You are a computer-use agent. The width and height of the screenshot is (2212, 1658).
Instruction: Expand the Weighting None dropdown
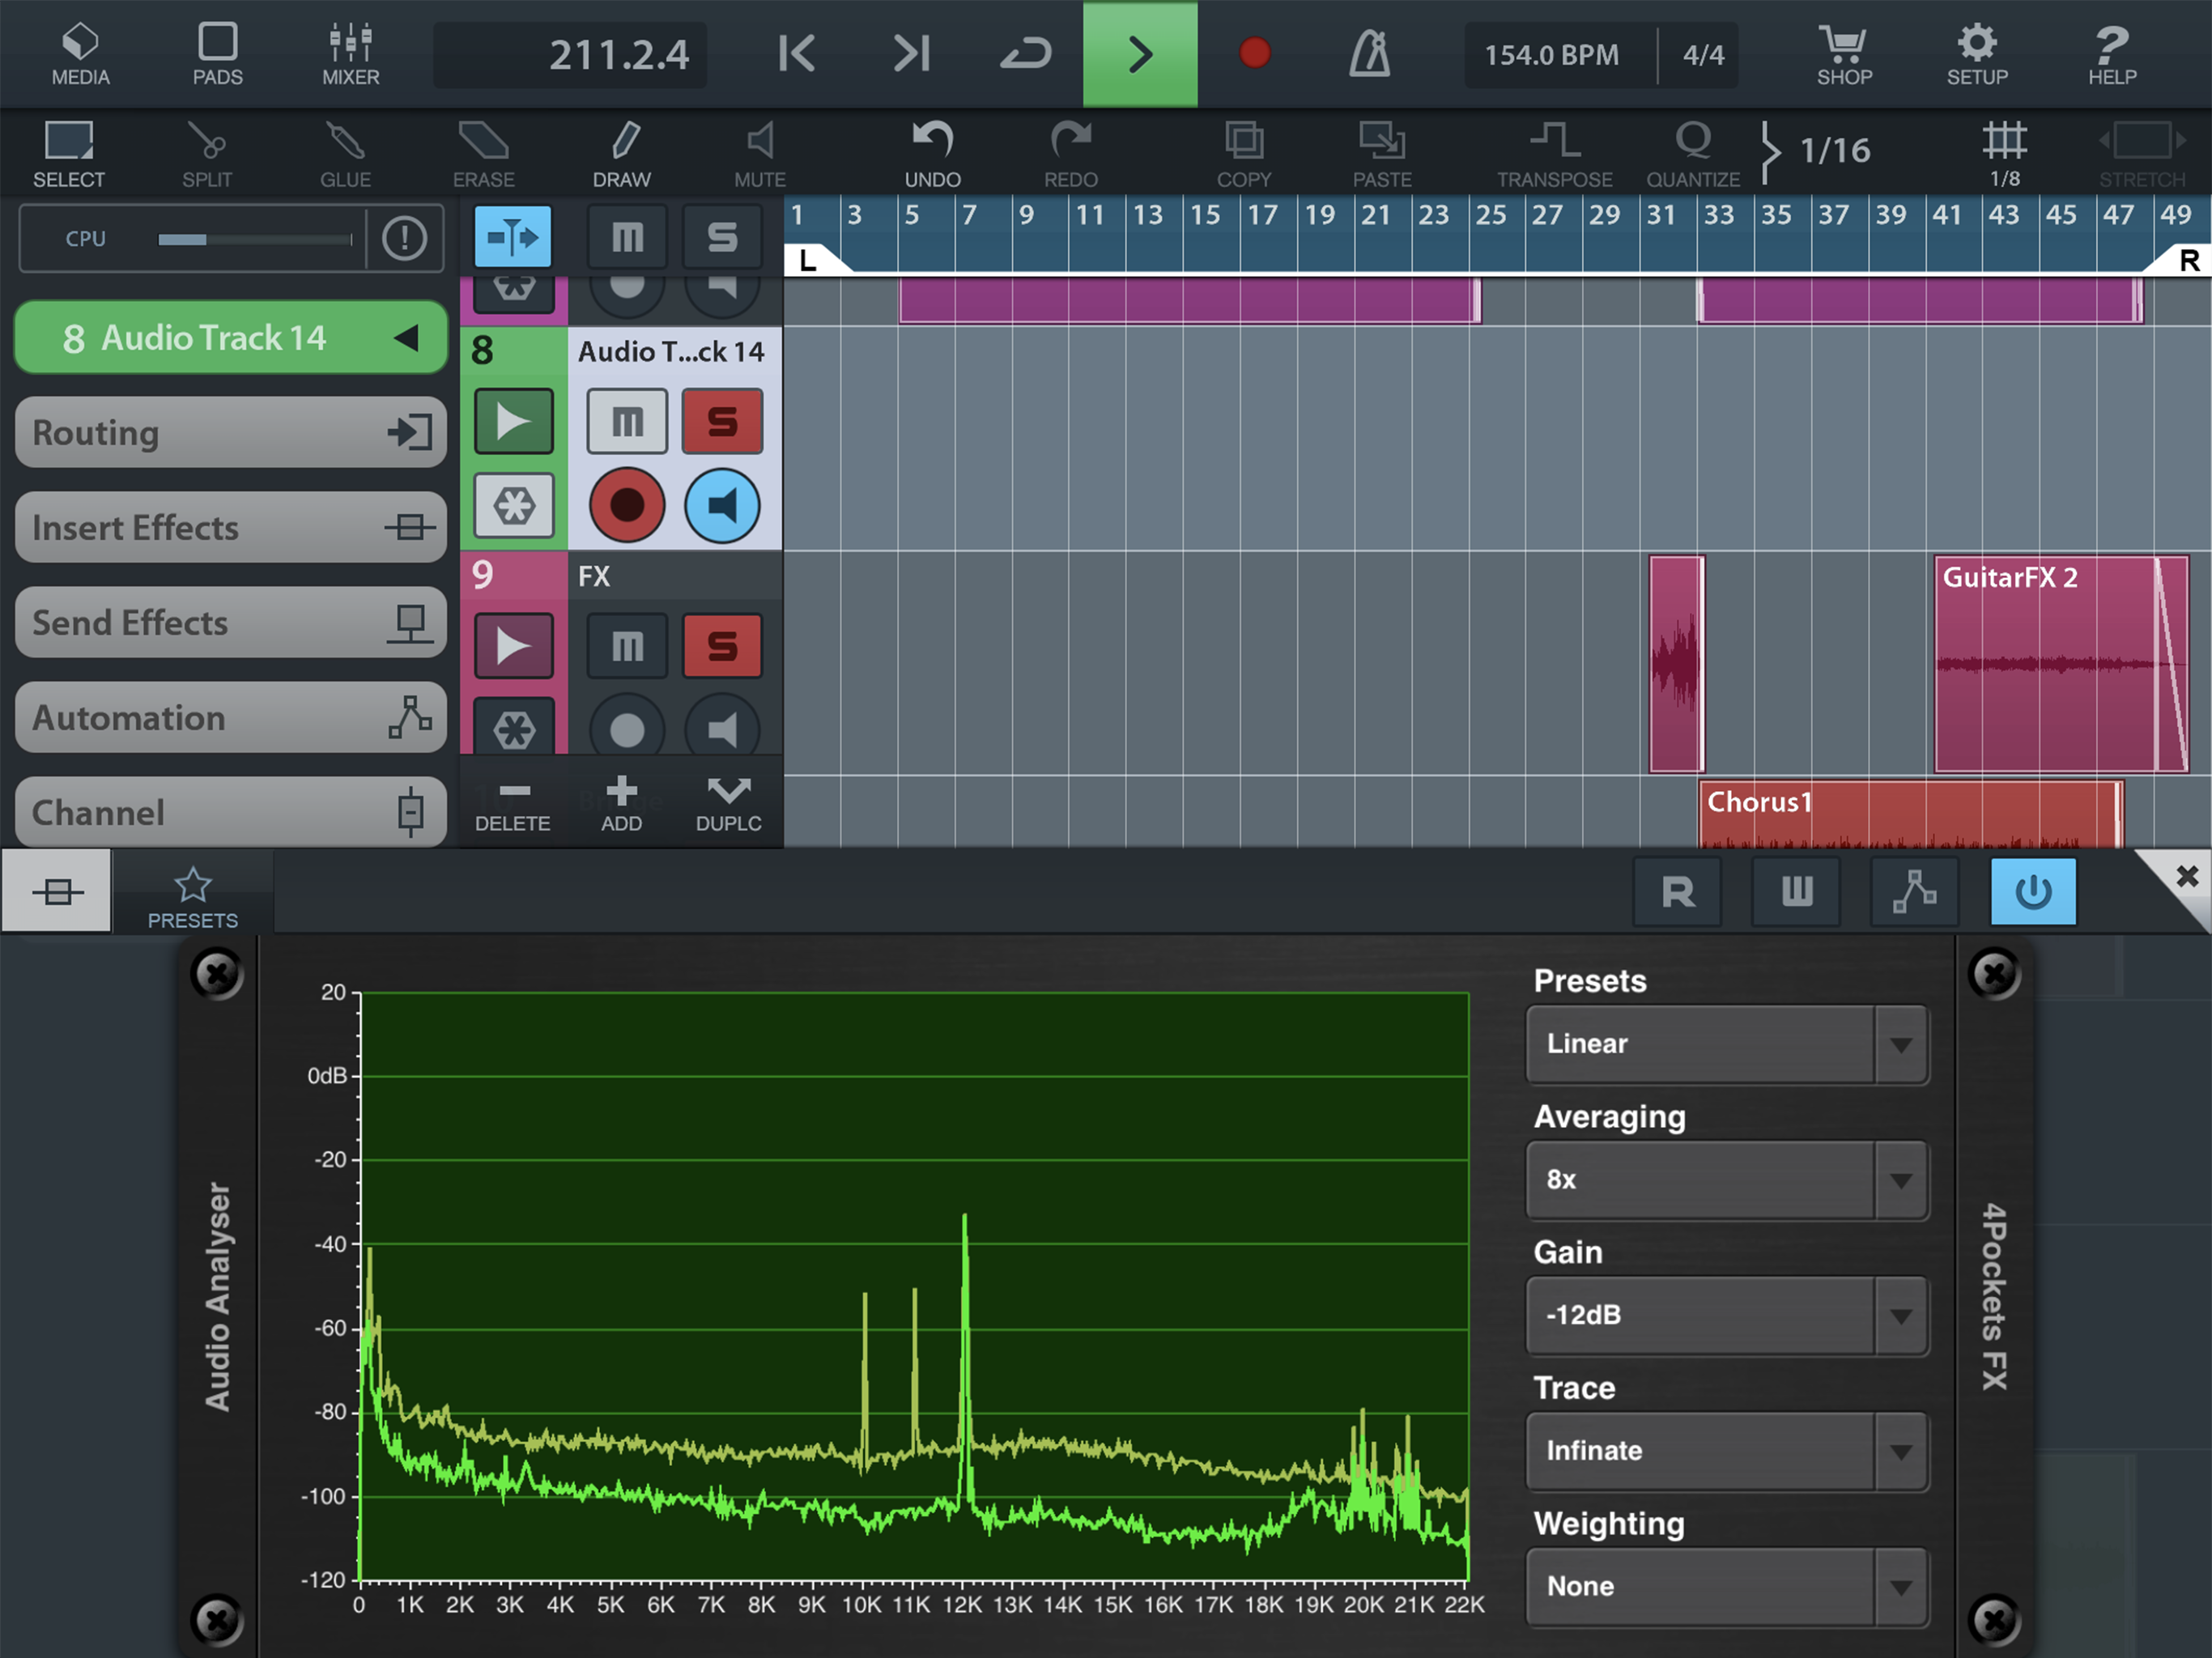1726,1587
